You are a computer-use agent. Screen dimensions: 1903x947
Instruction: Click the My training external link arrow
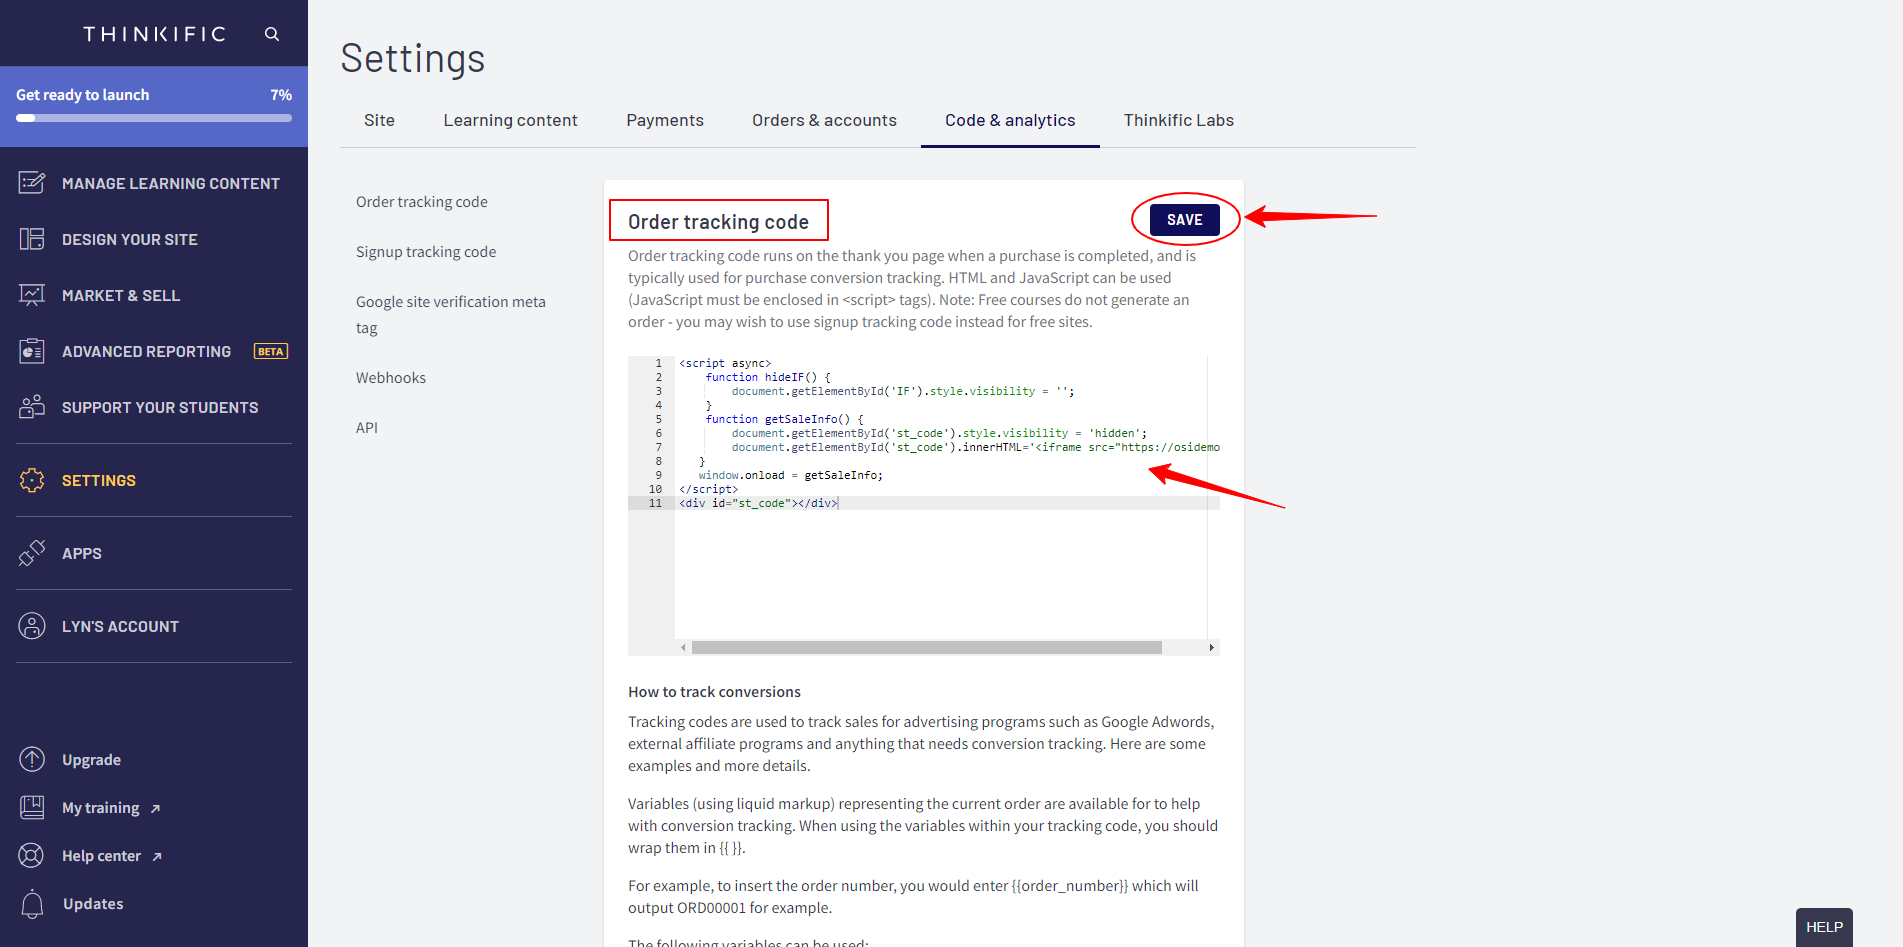click(x=155, y=809)
